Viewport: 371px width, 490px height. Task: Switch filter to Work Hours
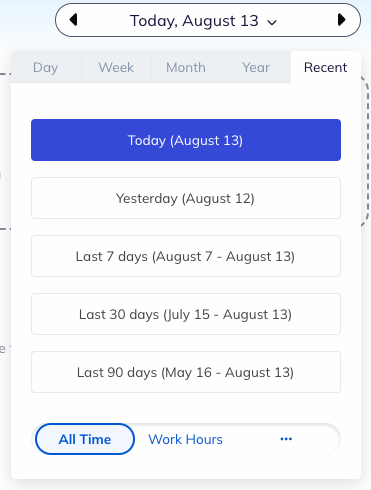pyautogui.click(x=185, y=439)
